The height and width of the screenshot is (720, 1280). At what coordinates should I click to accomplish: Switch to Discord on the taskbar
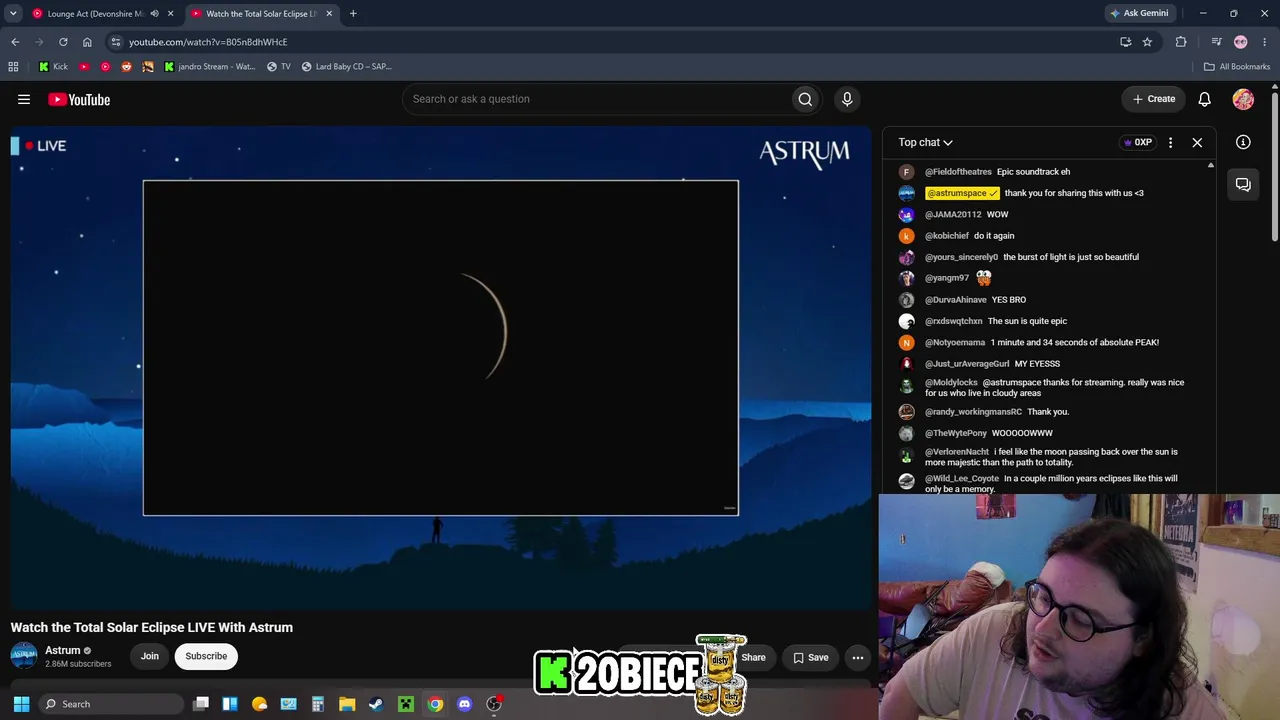pos(464,704)
